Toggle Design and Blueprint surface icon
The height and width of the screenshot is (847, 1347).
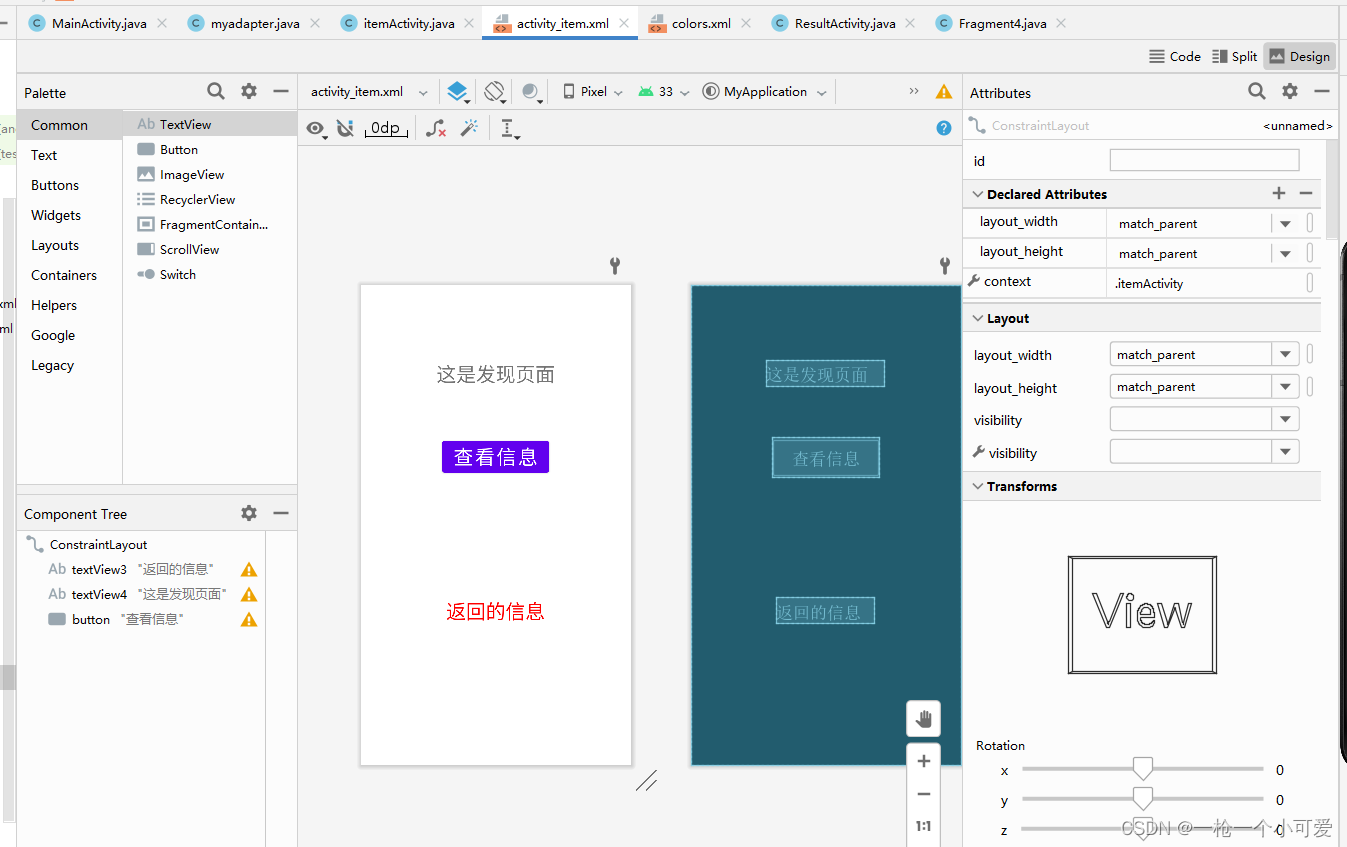458,91
